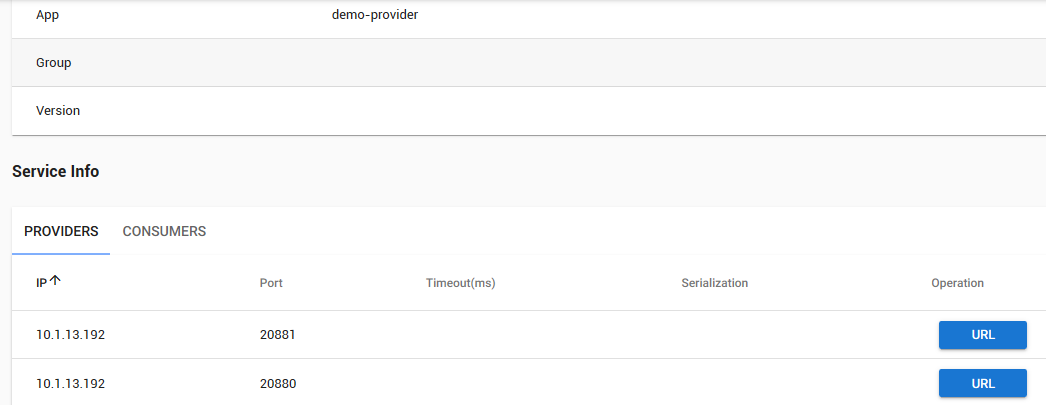This screenshot has width=1046, height=405.
Task: Click the Timeout(ms) column header
Action: [460, 283]
